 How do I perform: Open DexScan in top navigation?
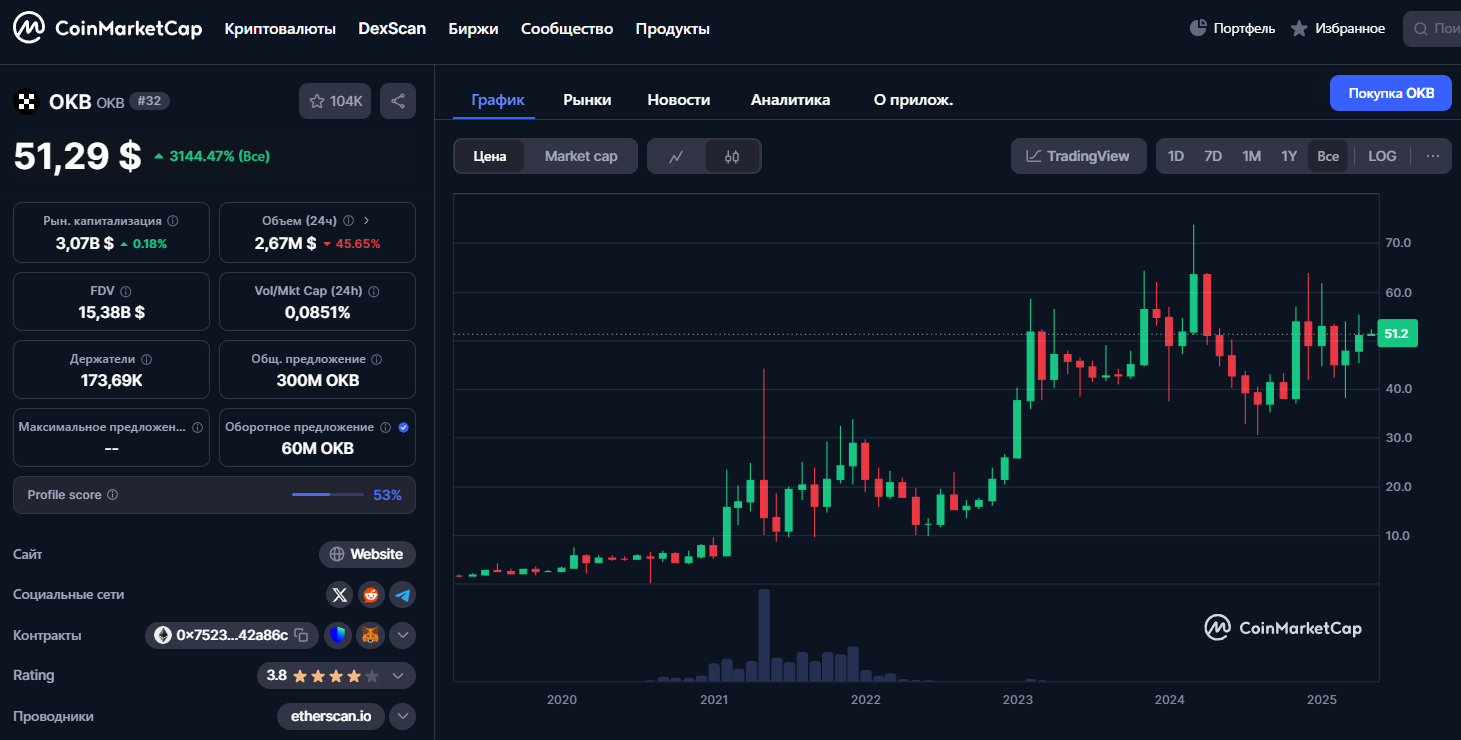pyautogui.click(x=392, y=29)
